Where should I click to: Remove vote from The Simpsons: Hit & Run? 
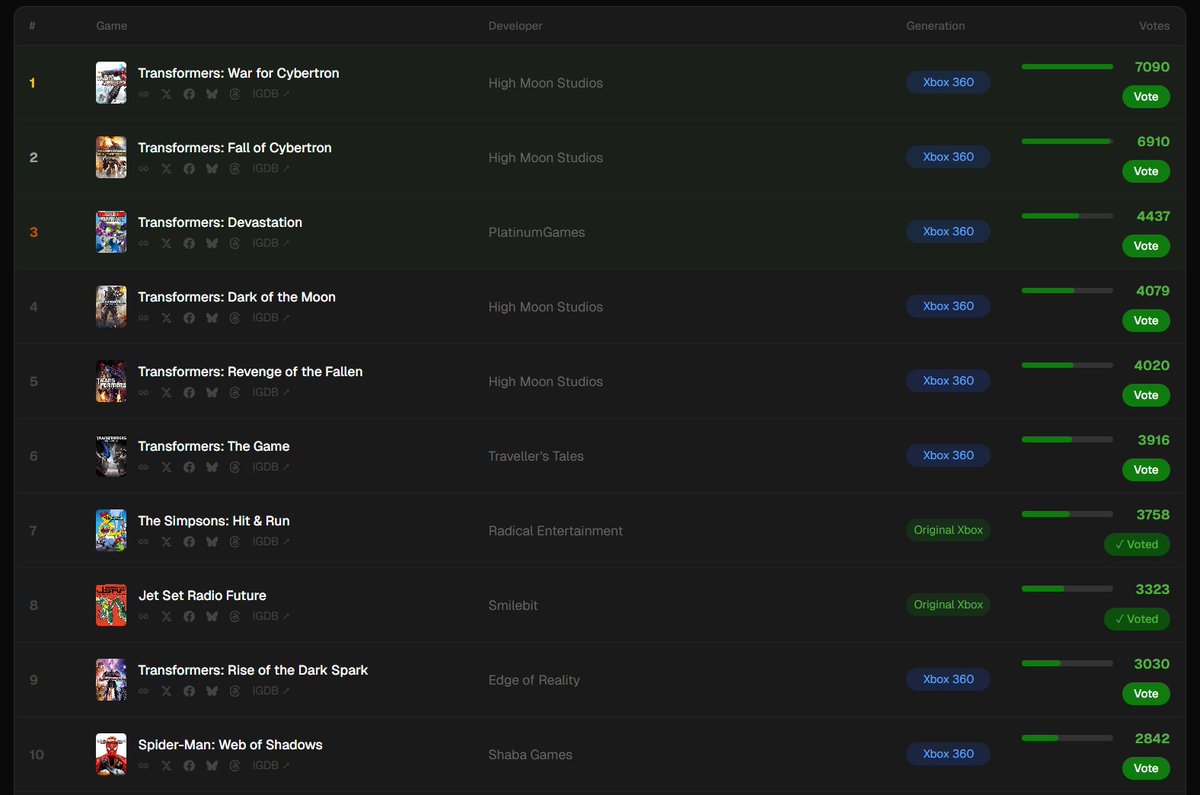pos(1137,544)
